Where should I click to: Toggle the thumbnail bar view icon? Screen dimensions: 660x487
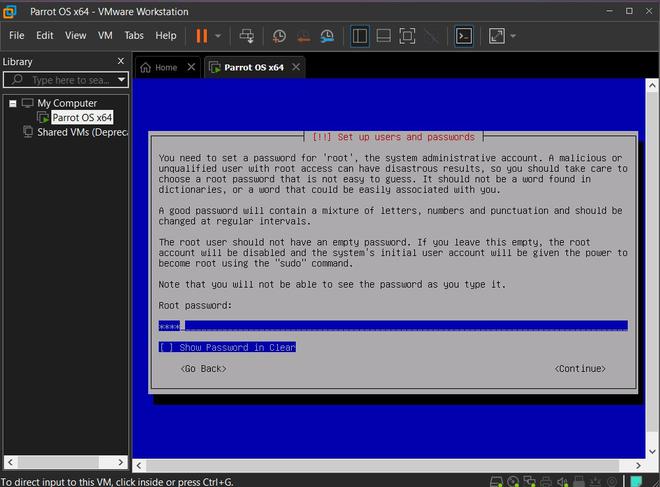383,36
